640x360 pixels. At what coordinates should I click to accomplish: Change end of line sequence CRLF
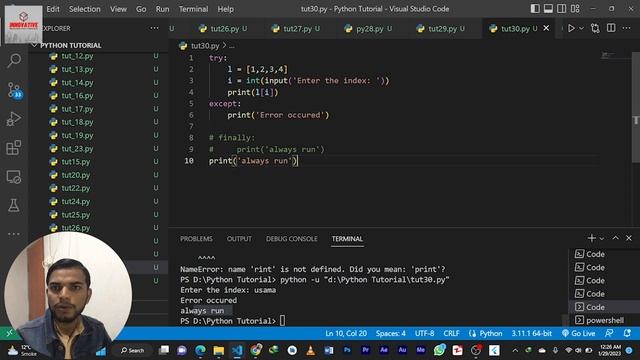click(x=451, y=333)
